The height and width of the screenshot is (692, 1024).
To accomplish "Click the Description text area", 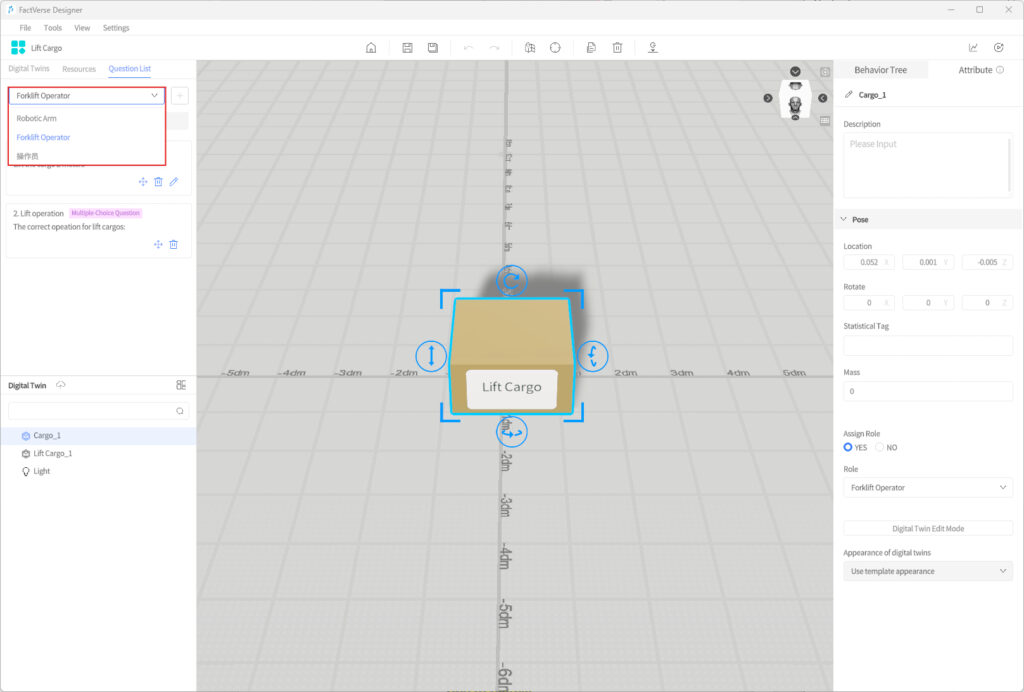I will (x=927, y=165).
